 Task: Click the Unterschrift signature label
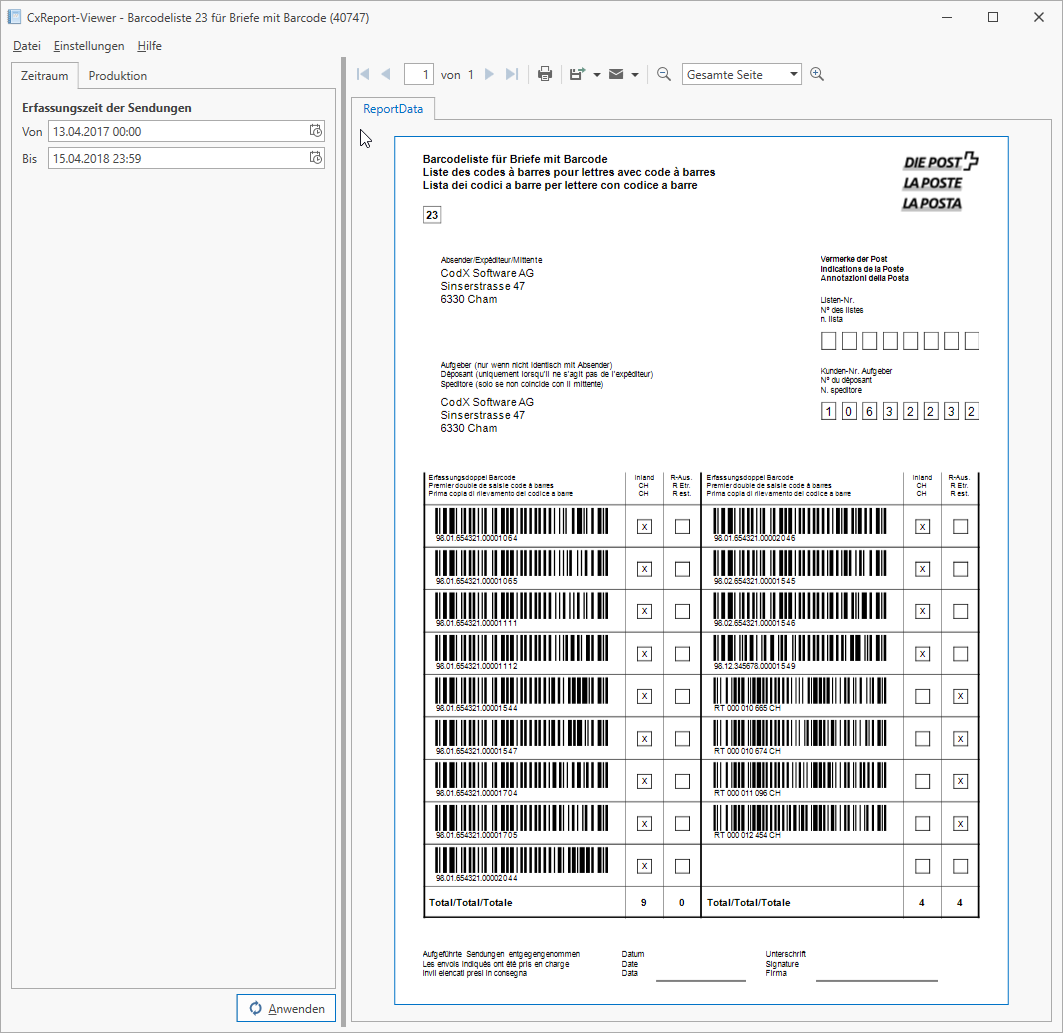(x=786, y=954)
